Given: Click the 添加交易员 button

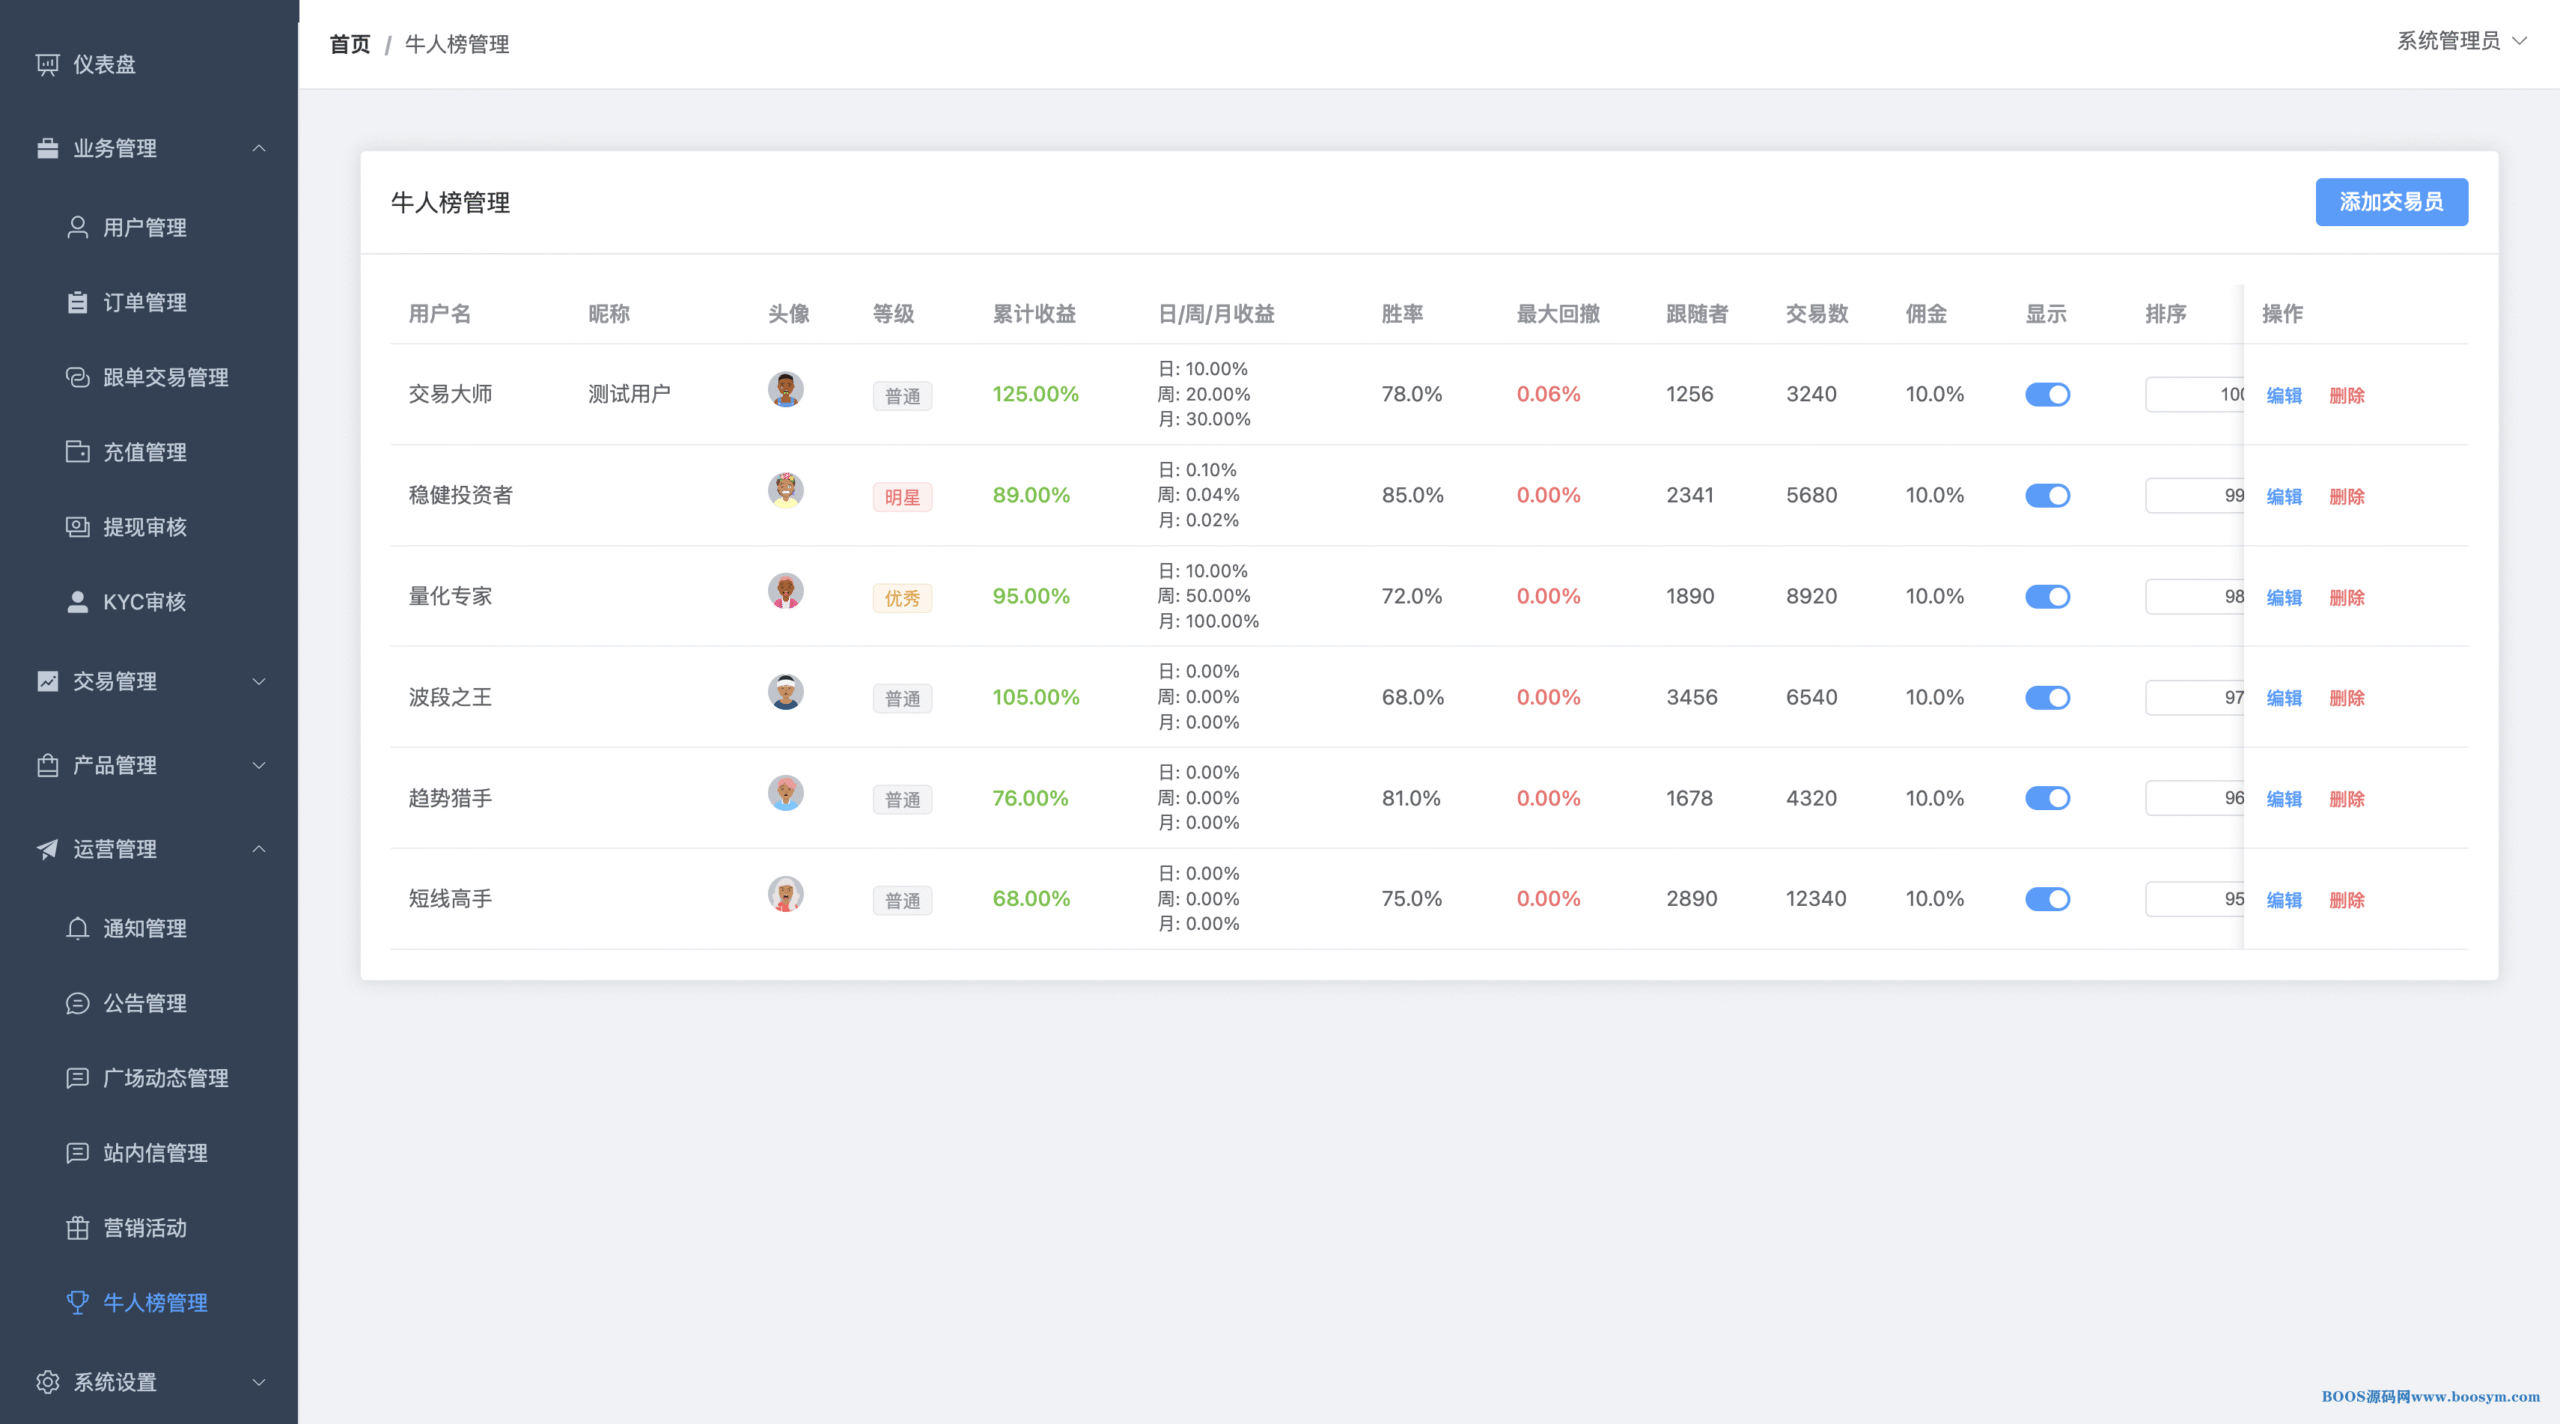Looking at the screenshot, I should [2391, 202].
